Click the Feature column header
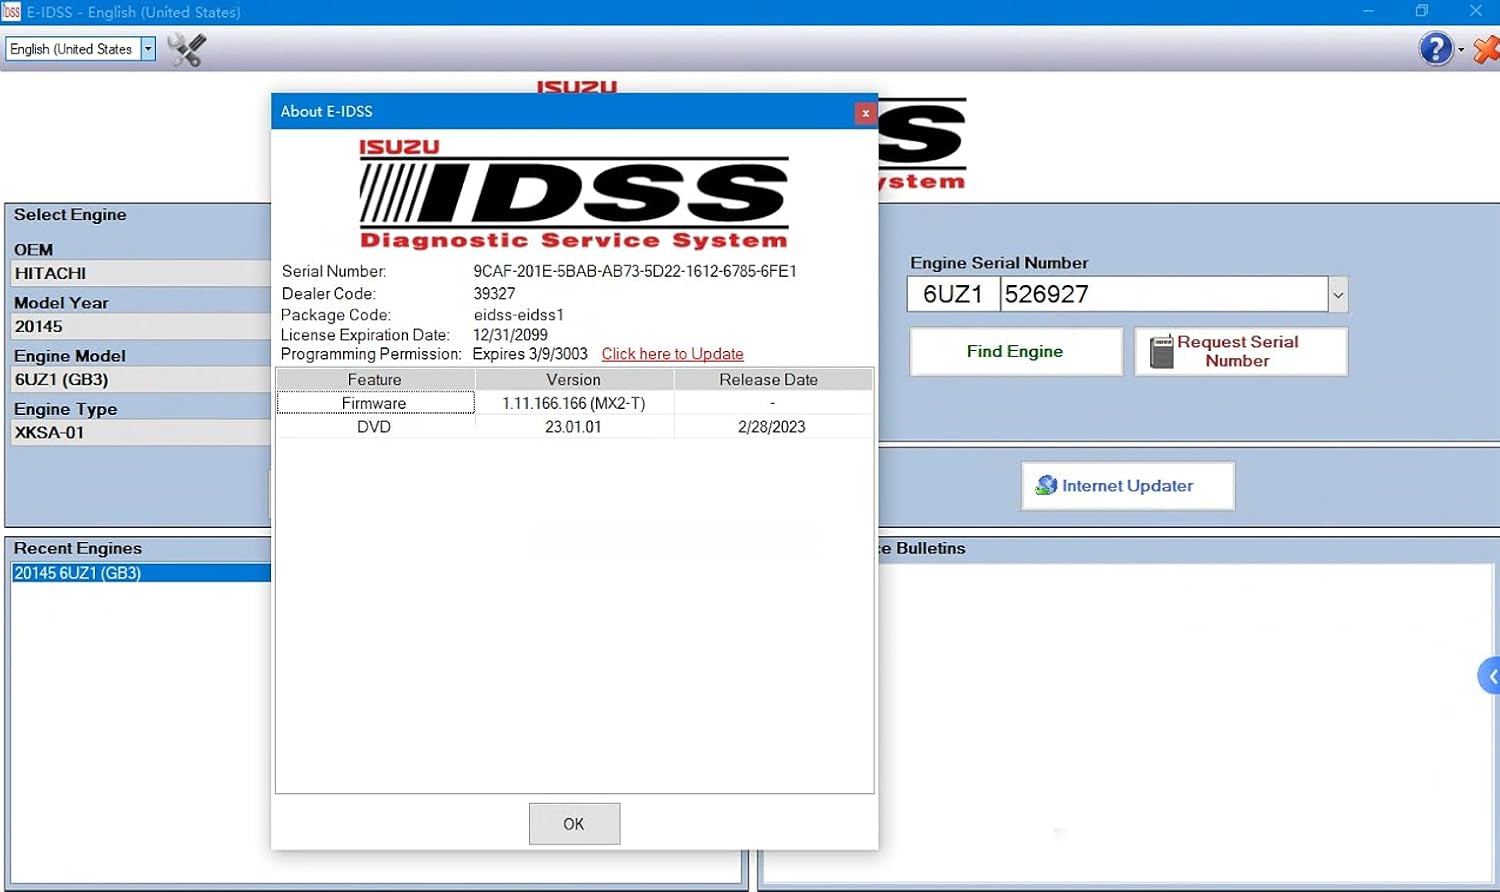 pos(374,380)
